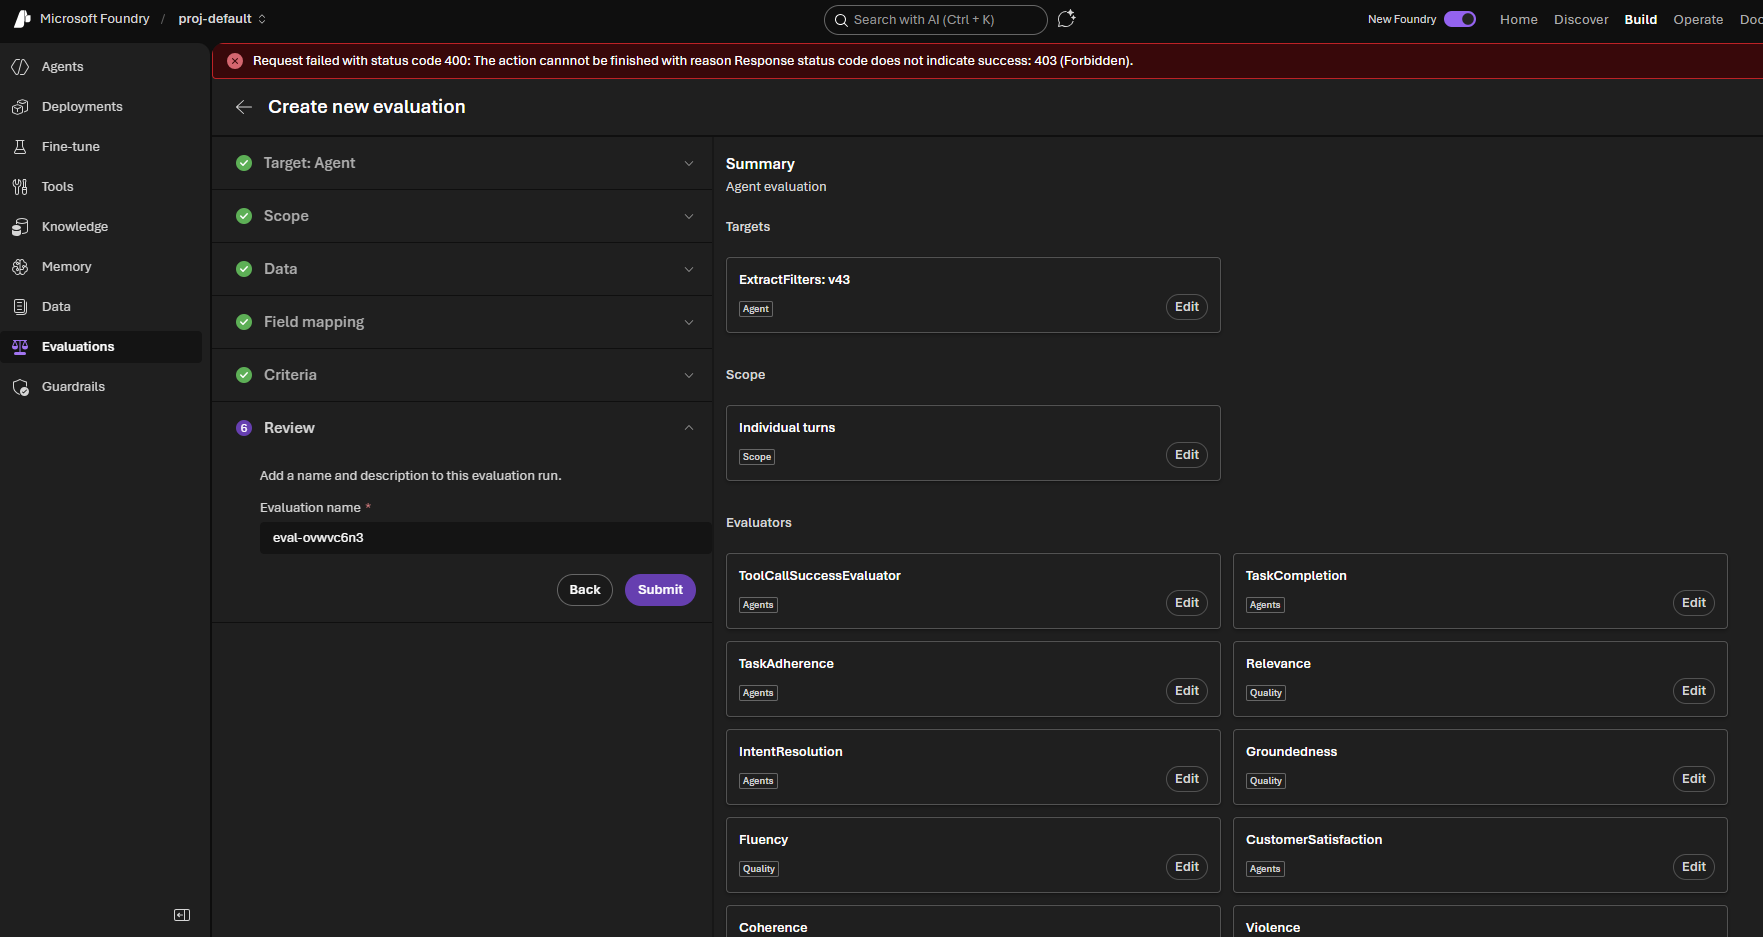Expand the Target: Agent section chevron
The width and height of the screenshot is (1763, 937).
(689, 163)
